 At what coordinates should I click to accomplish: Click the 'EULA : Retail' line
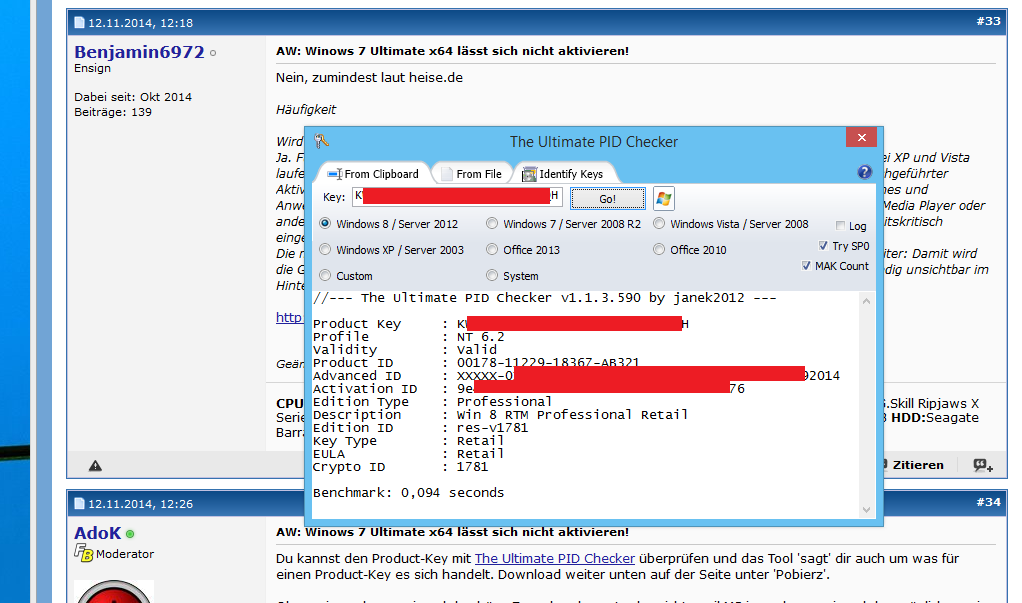pyautogui.click(x=409, y=454)
